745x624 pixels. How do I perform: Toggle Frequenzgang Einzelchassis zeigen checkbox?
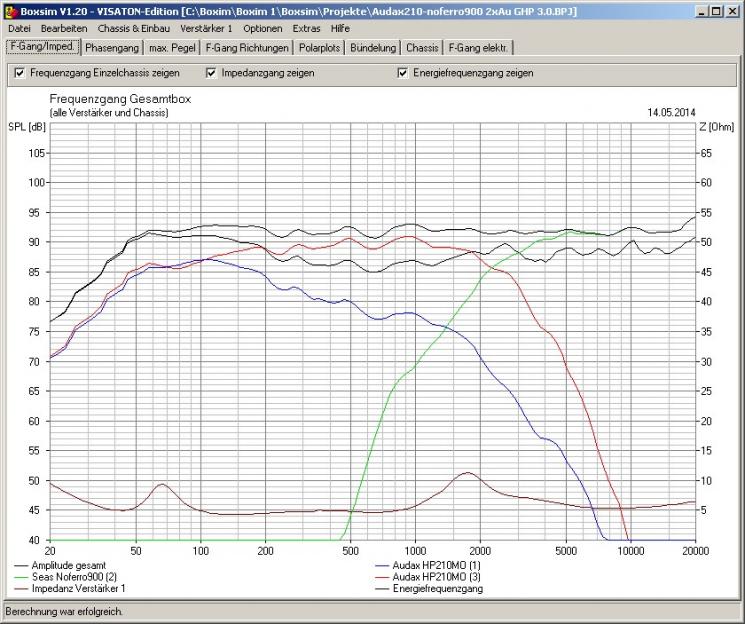click(19, 73)
